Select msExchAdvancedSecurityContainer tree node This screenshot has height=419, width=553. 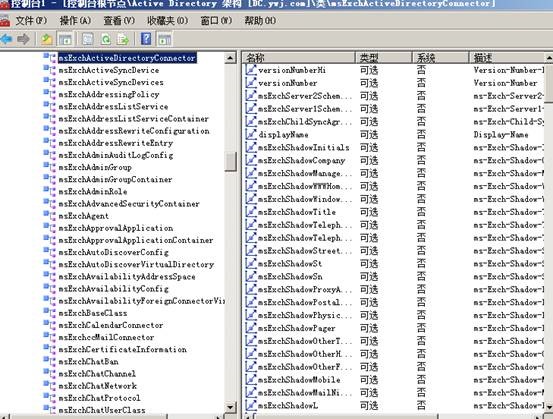129,204
